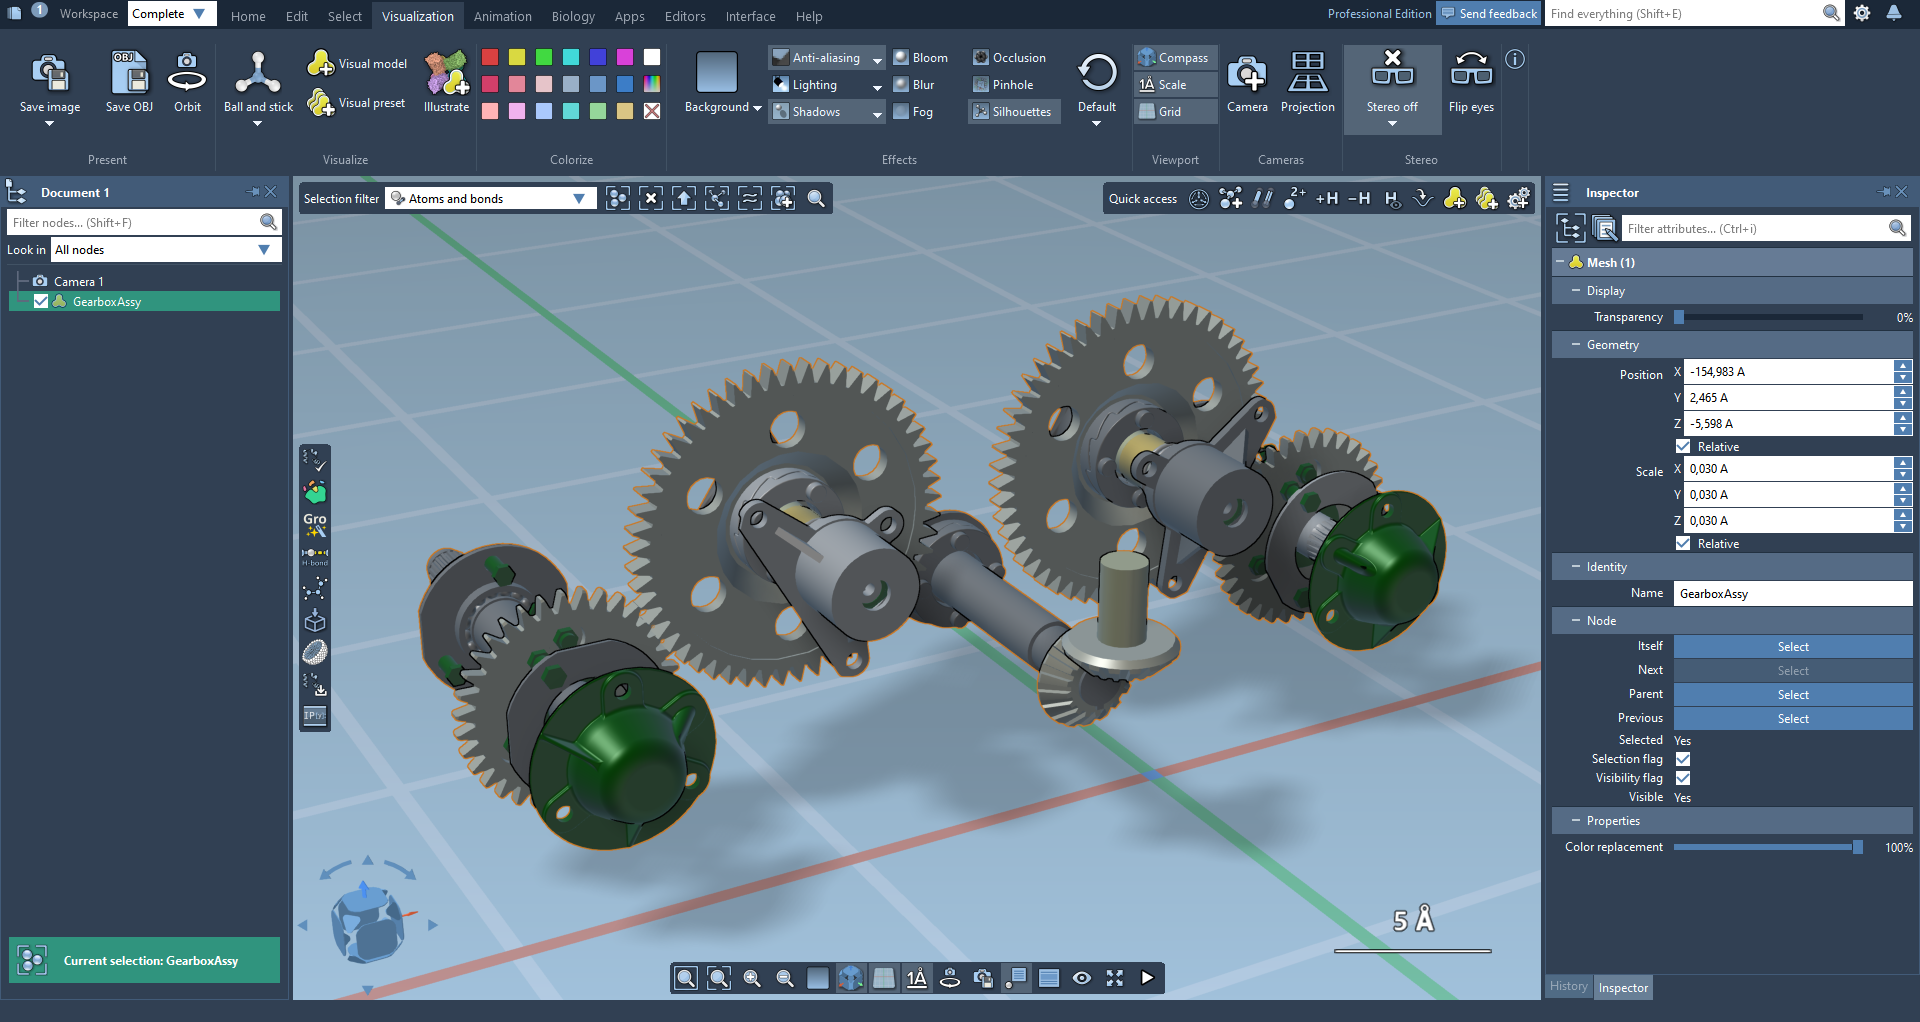Uncheck the GearboxAssy visibility checkbox
The image size is (1920, 1022).
point(41,301)
